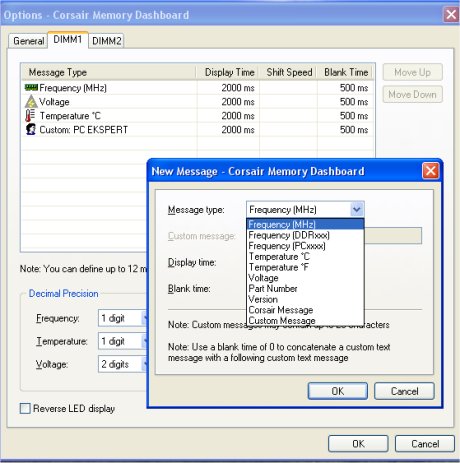The image size is (460, 463).
Task: Click Cancel in the Options window
Action: tap(425, 444)
